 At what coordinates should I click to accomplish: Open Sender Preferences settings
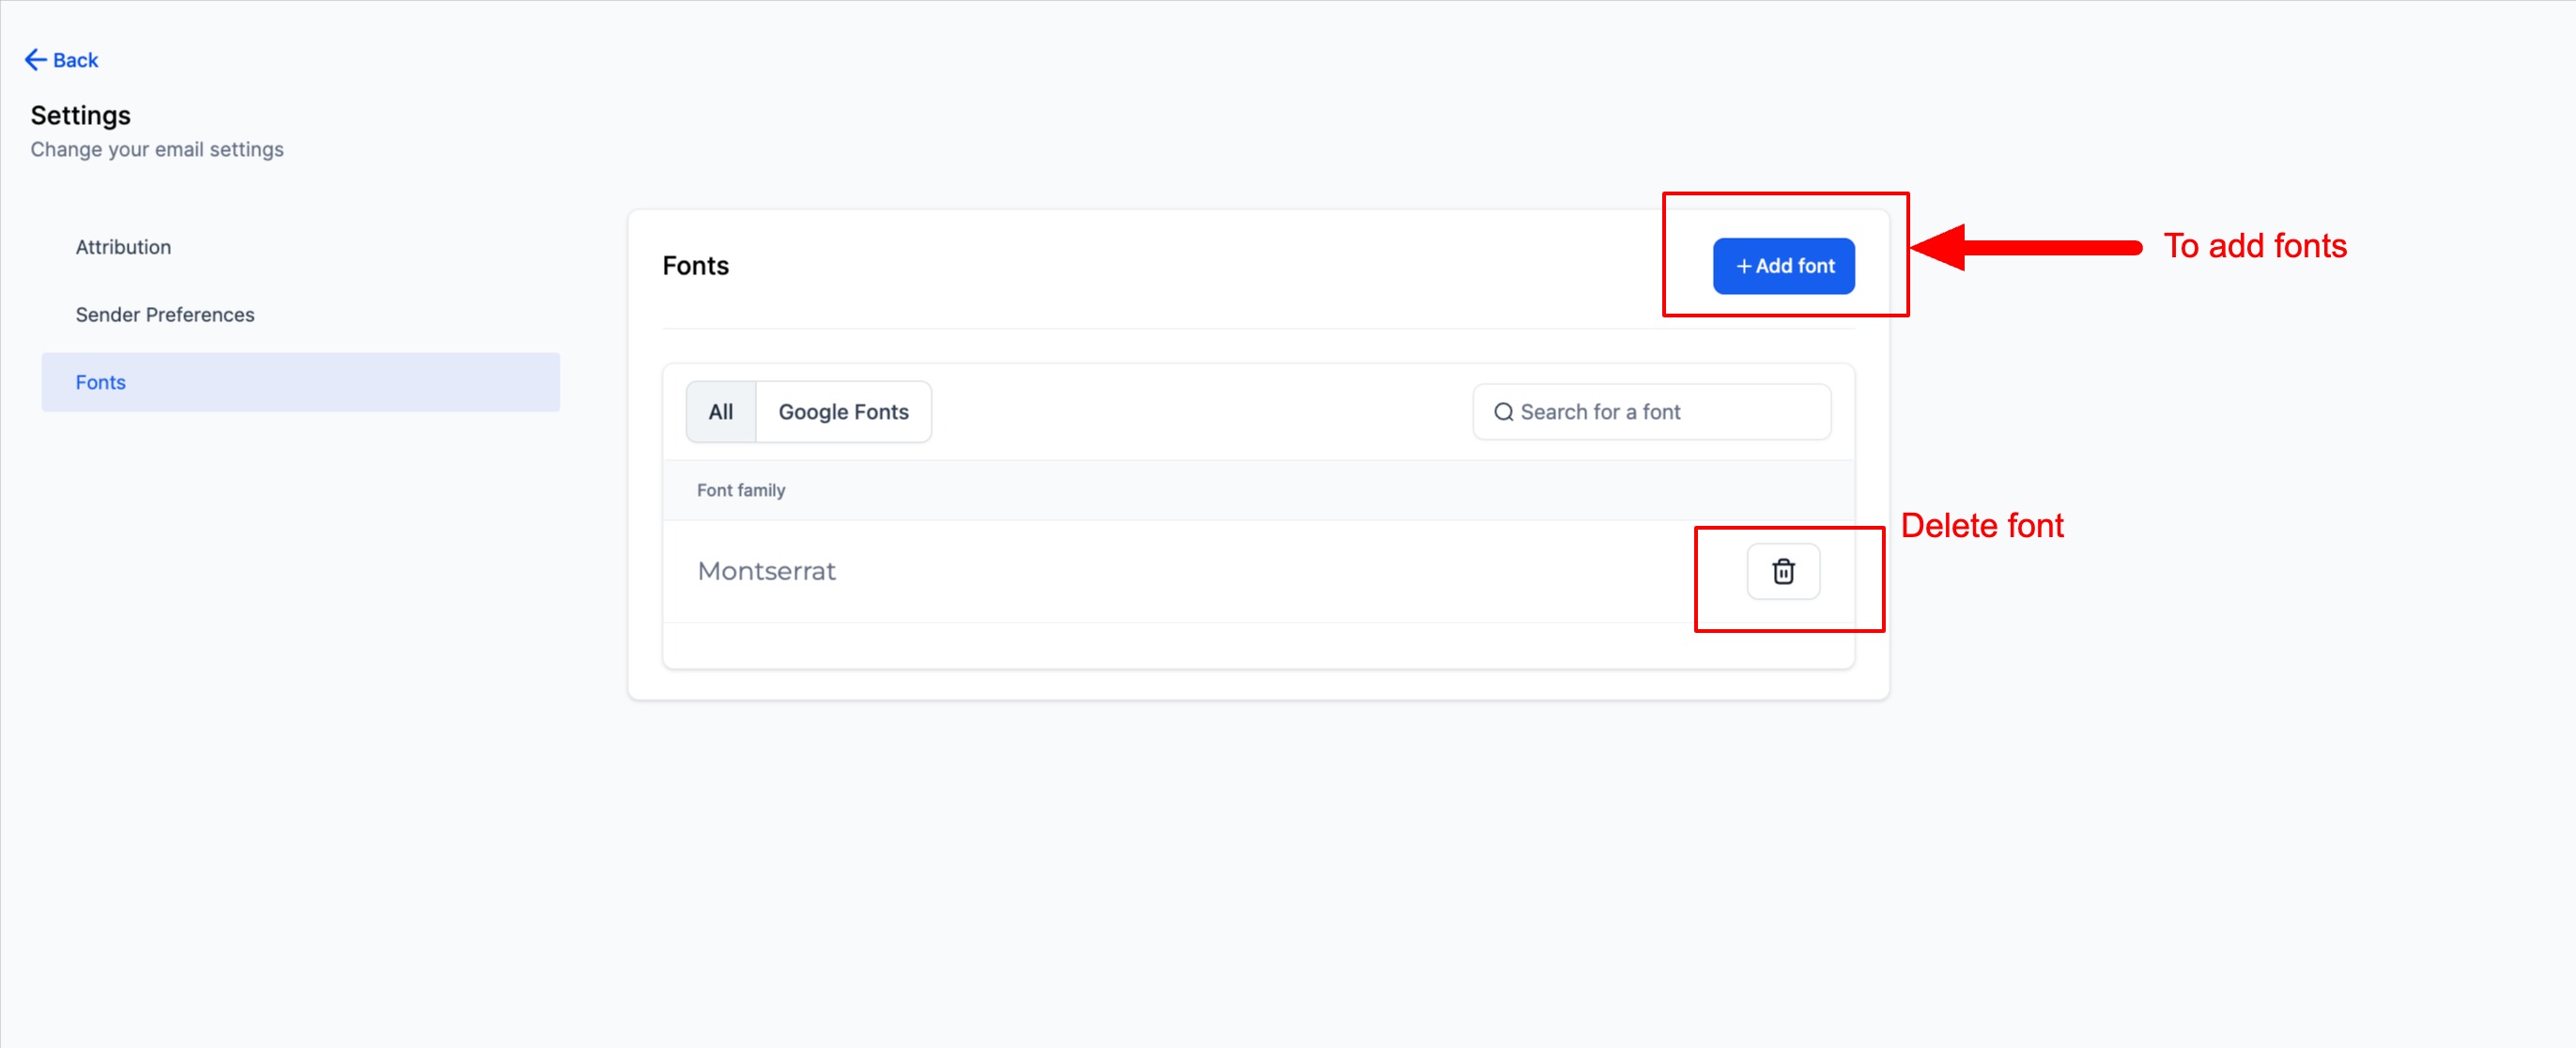(165, 315)
